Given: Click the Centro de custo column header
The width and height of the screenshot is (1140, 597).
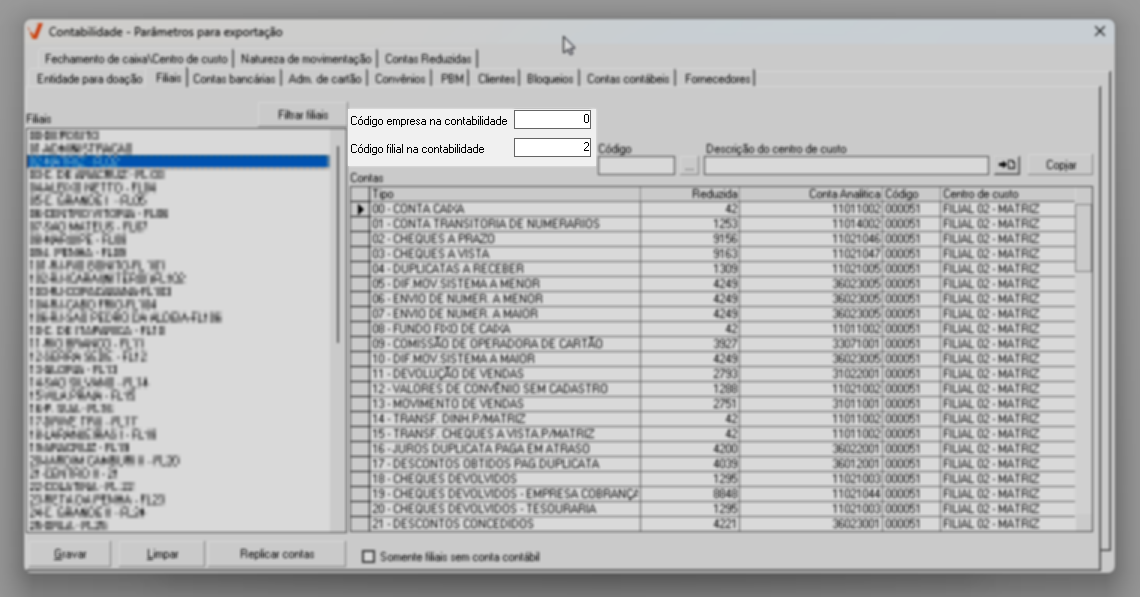Looking at the screenshot, I should pos(1008,194).
